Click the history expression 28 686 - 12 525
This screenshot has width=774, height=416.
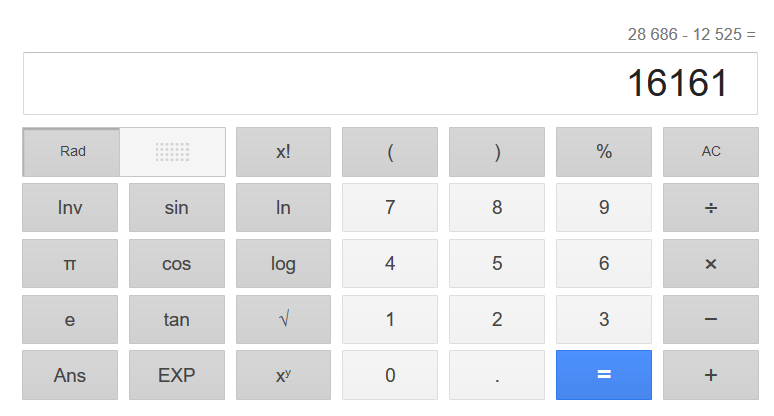tap(691, 35)
